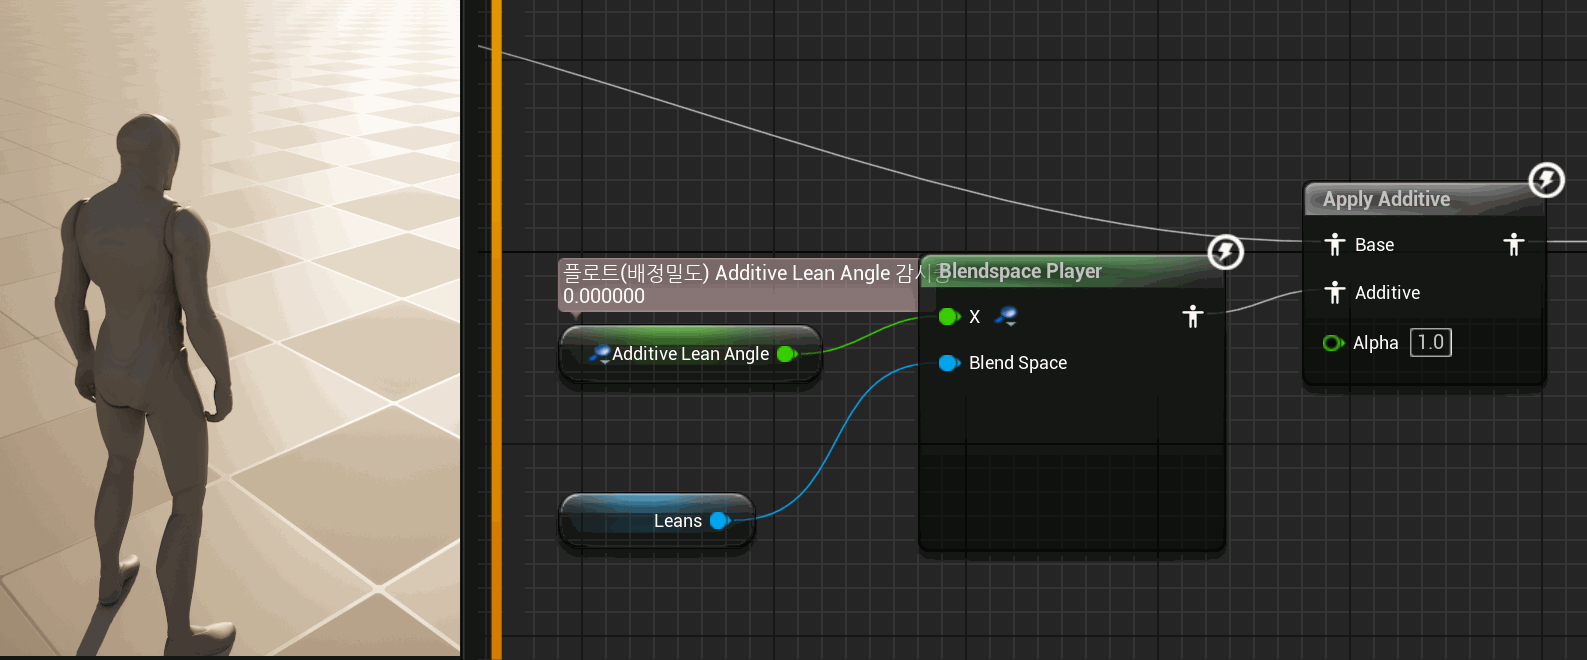
Task: Click the Blendspace Player node title
Action: (1019, 271)
